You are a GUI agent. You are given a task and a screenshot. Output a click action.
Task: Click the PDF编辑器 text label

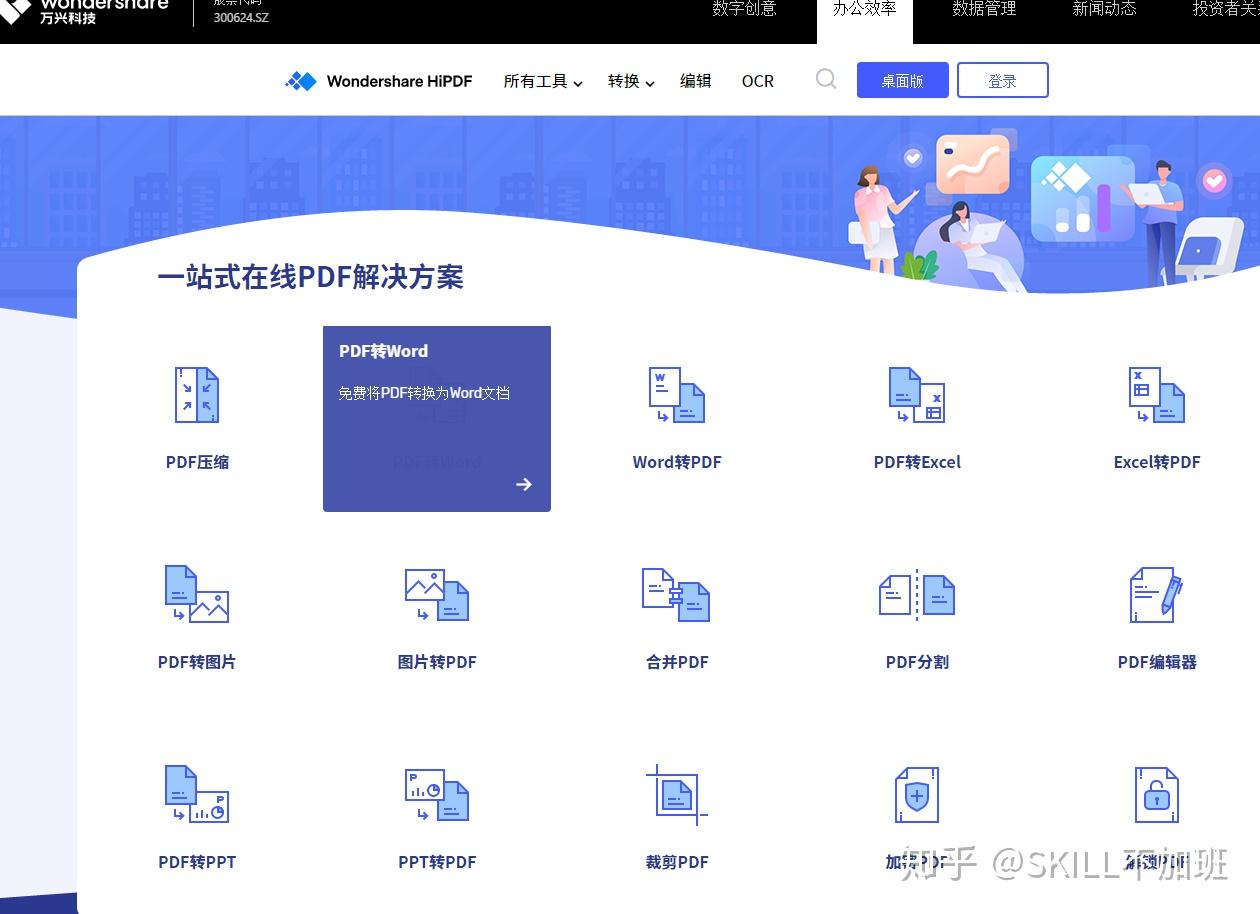pos(1157,662)
